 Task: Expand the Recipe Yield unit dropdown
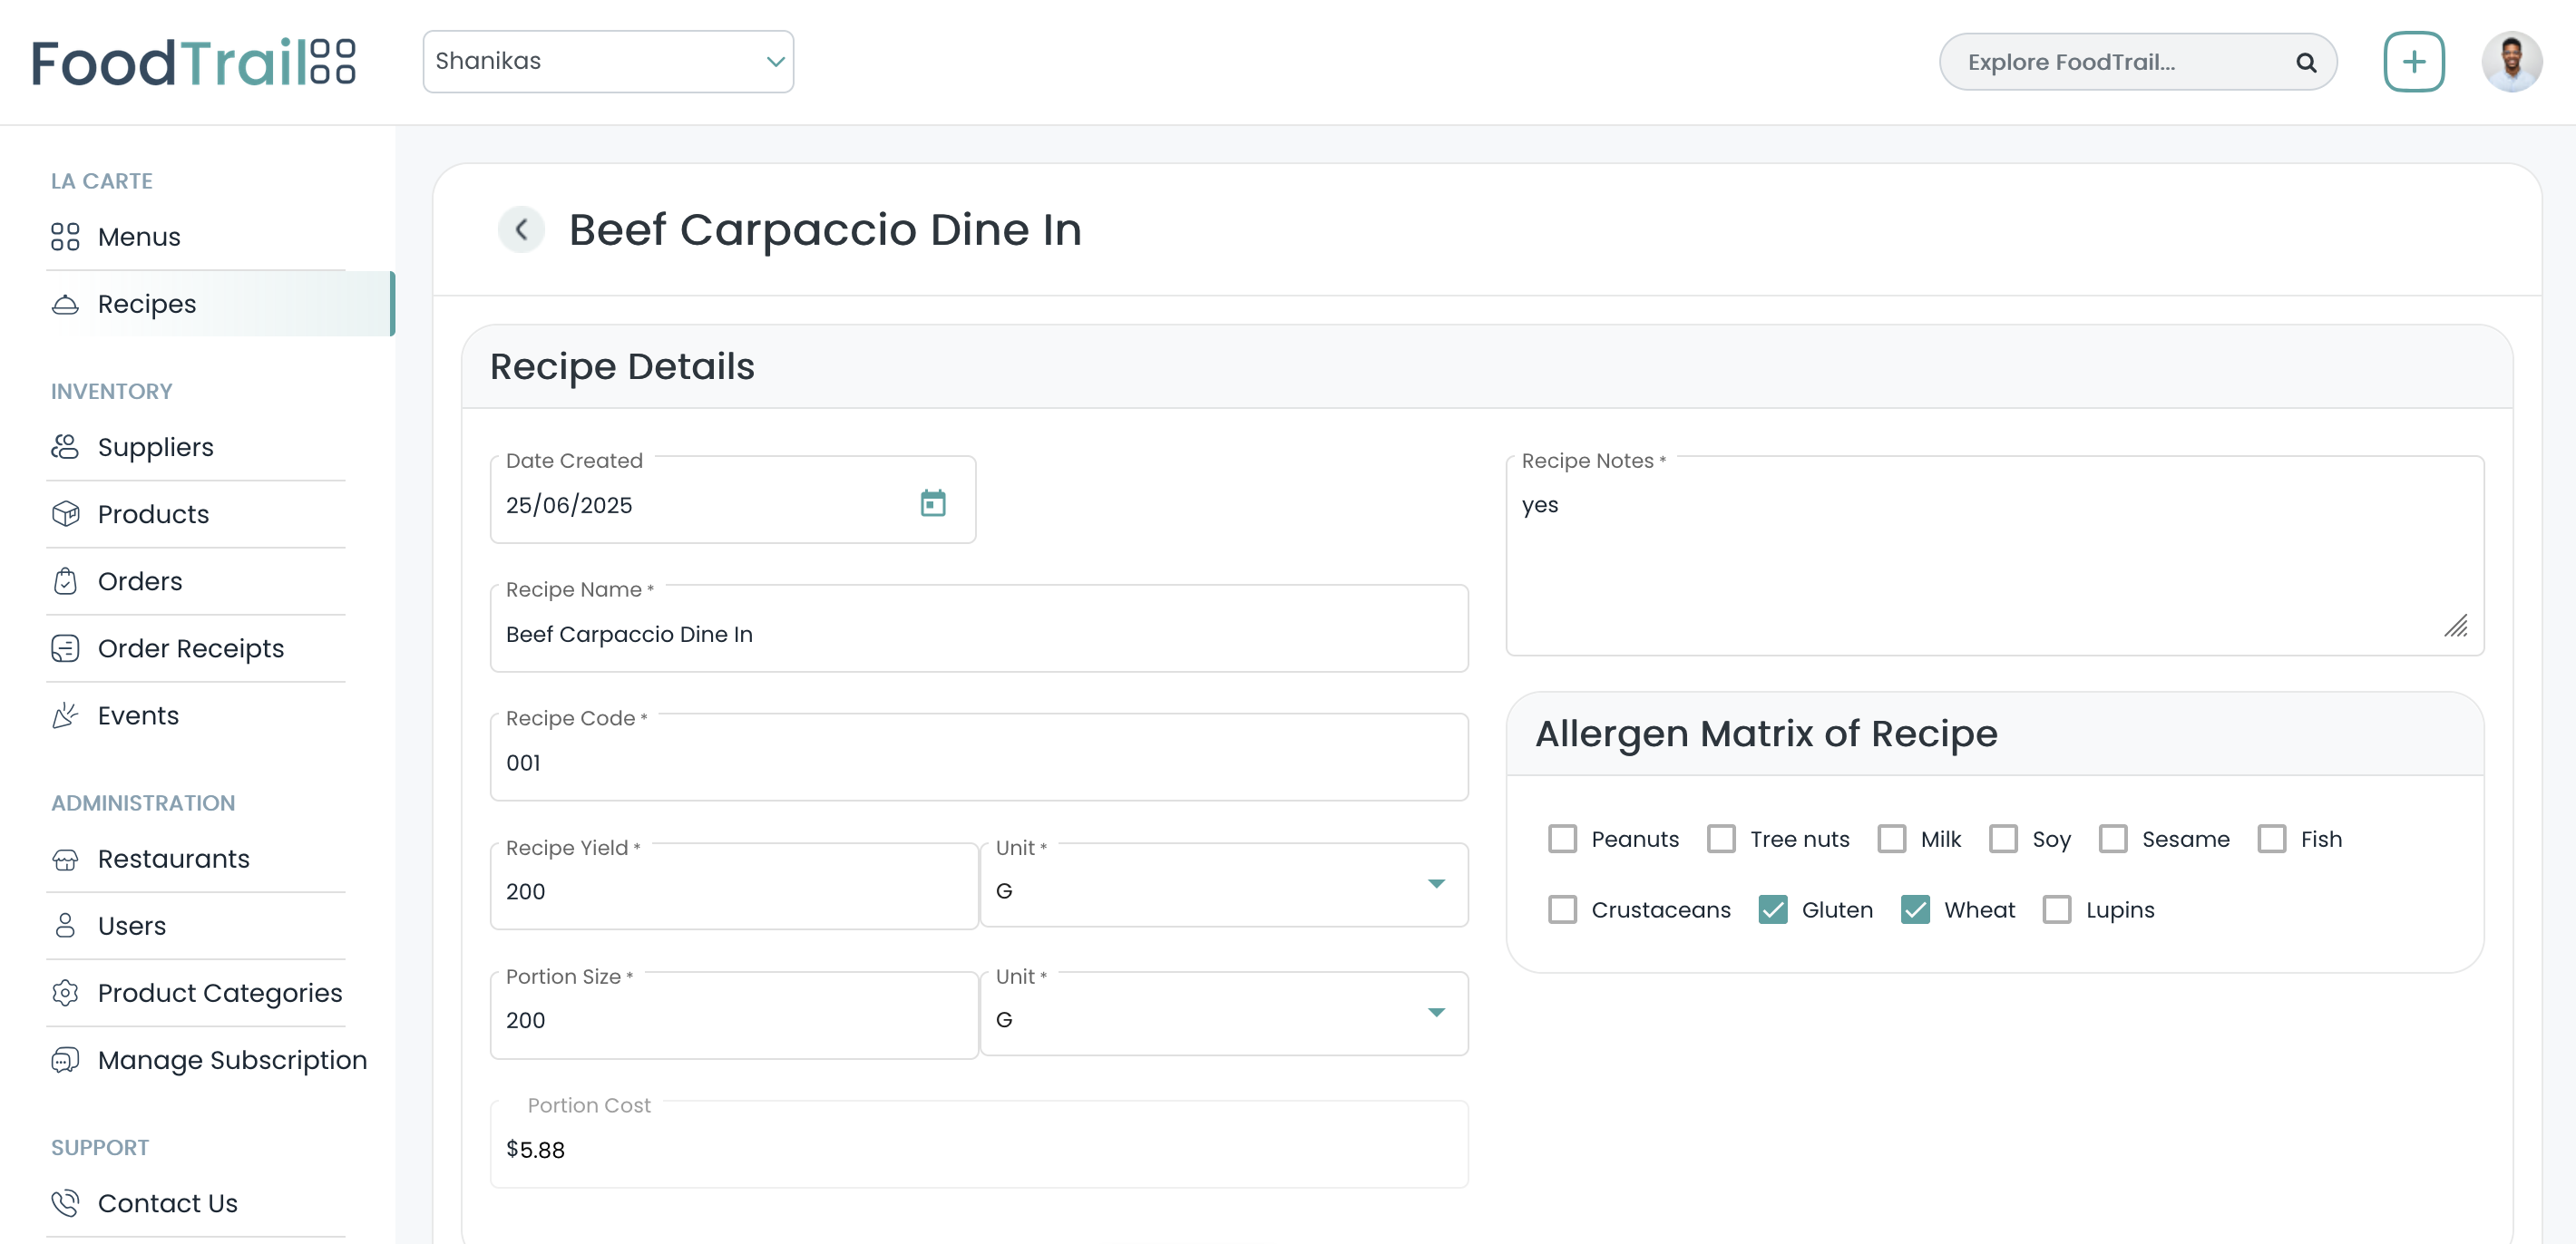[1437, 884]
